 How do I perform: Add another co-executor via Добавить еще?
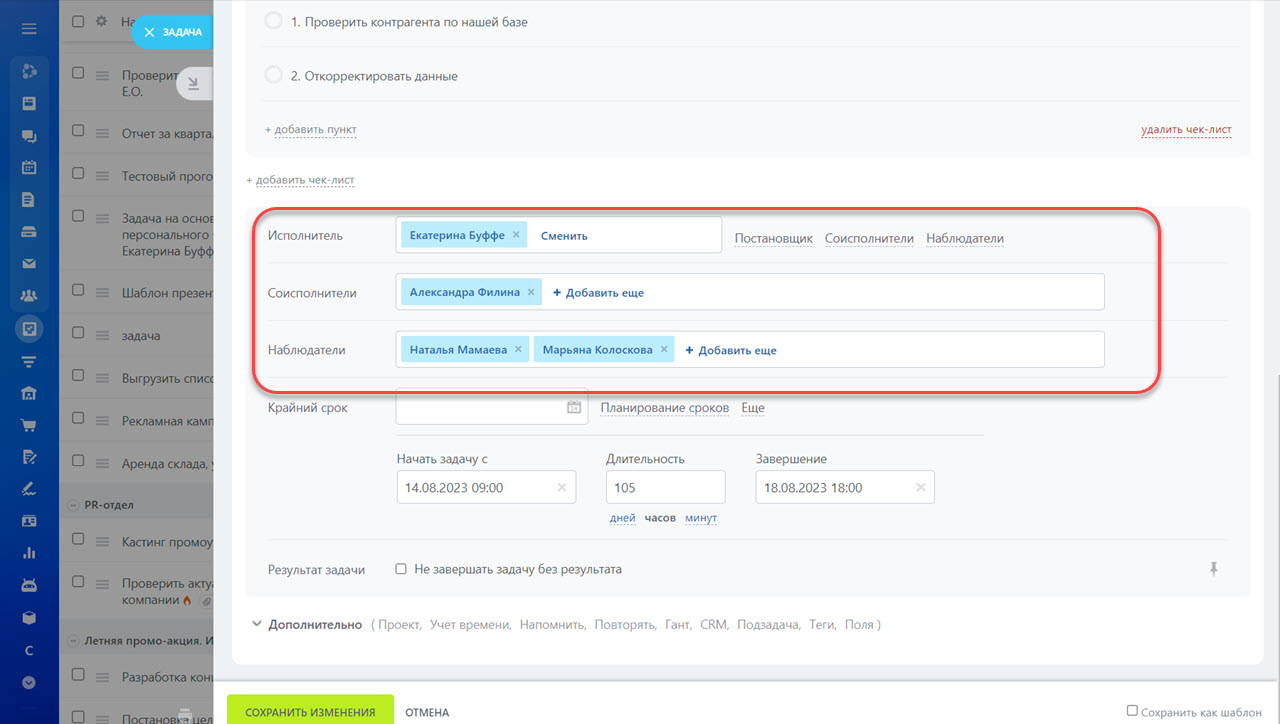(x=598, y=293)
